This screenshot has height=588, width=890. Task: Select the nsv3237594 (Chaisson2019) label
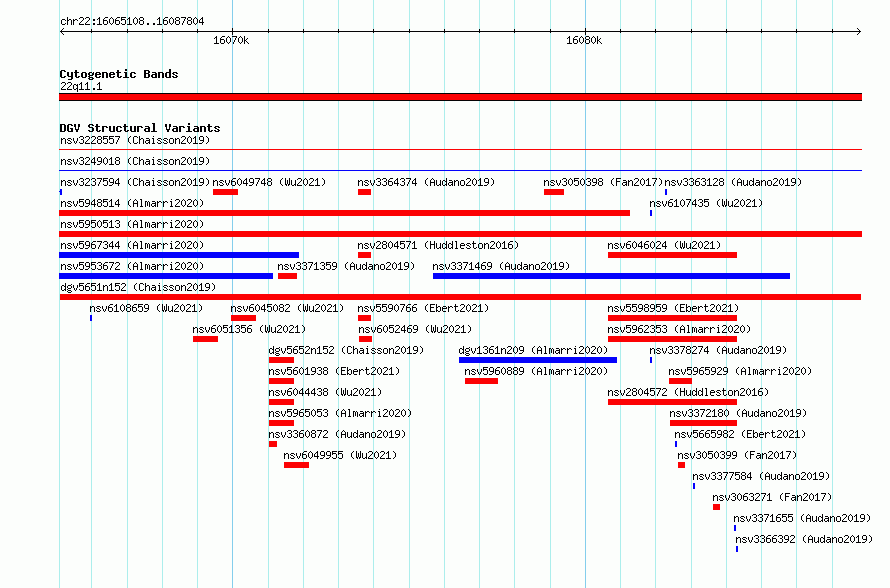coord(135,182)
